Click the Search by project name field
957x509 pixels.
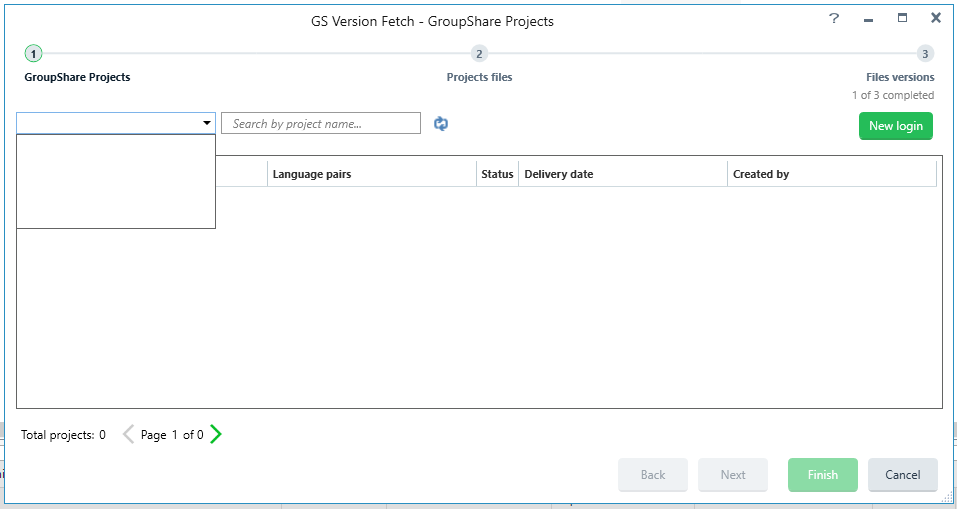pyautogui.click(x=321, y=123)
